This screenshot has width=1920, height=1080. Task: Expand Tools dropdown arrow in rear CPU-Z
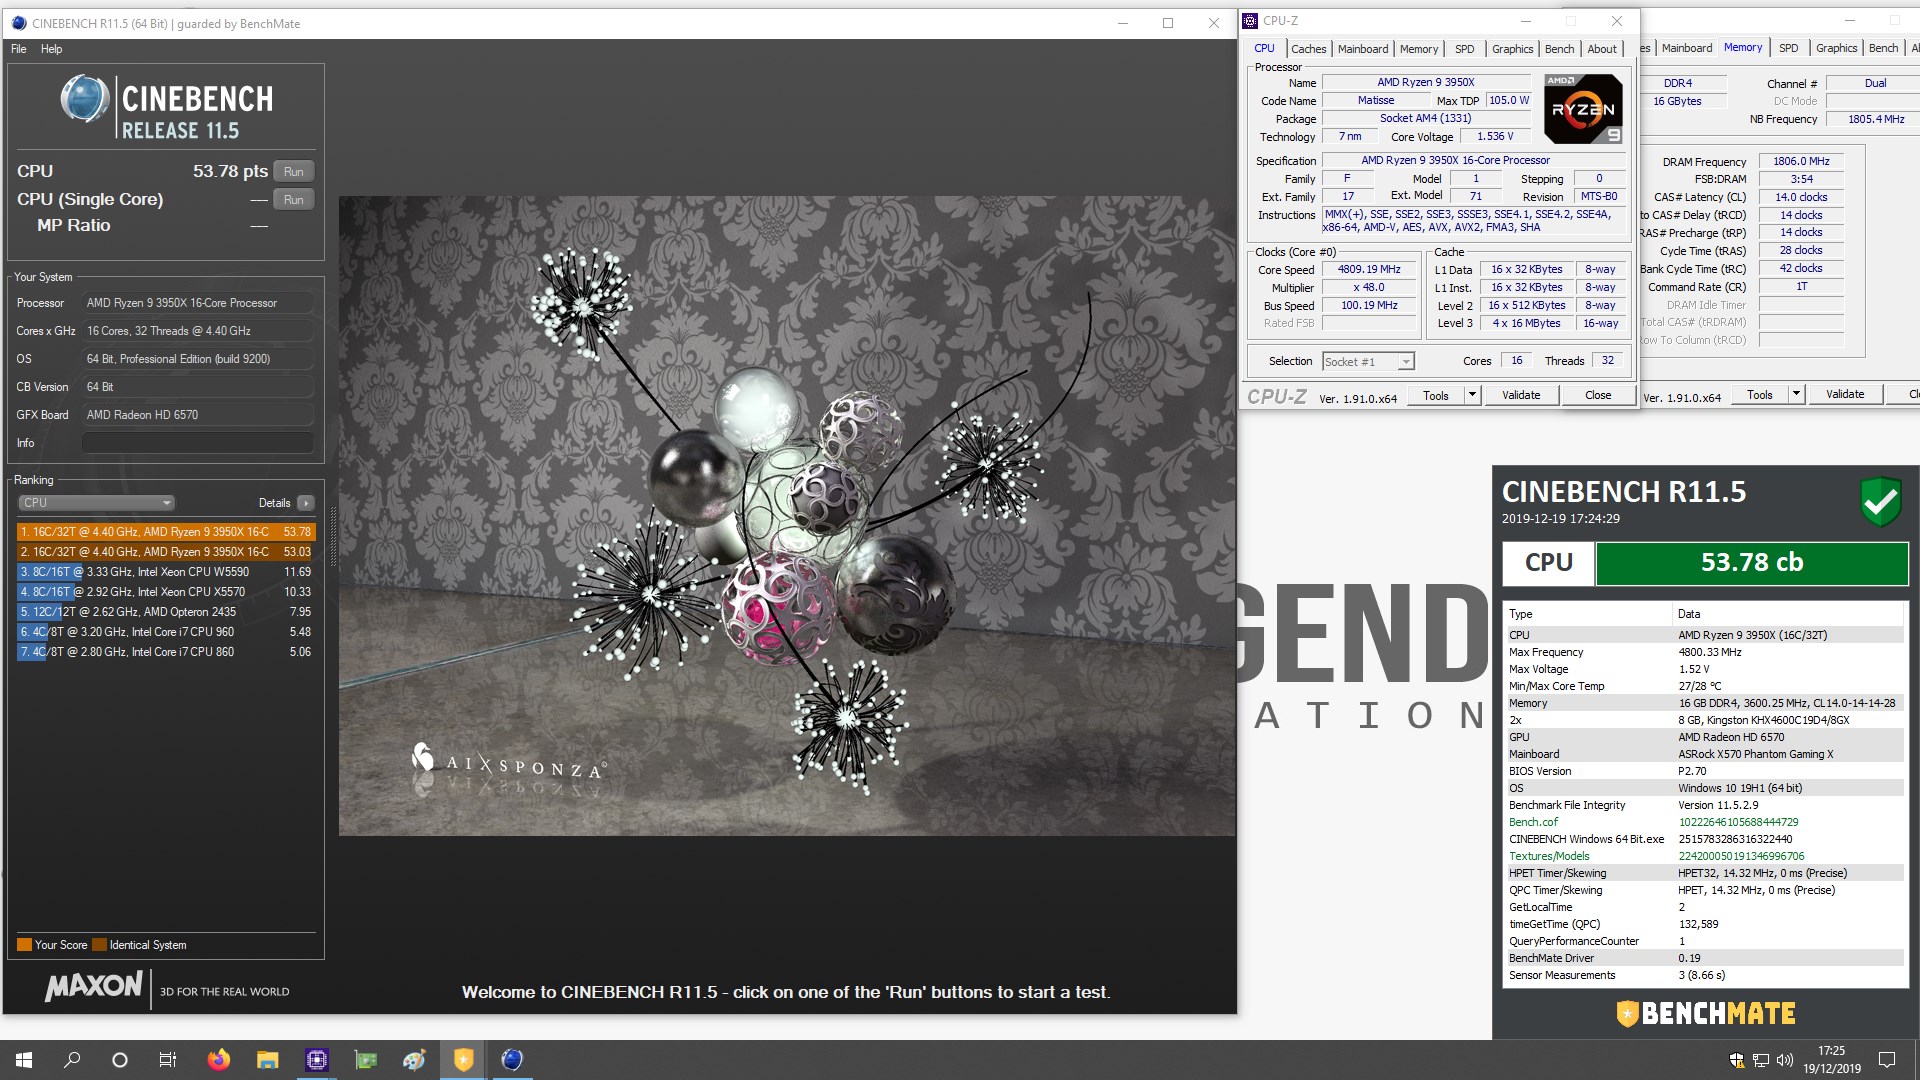(1796, 395)
